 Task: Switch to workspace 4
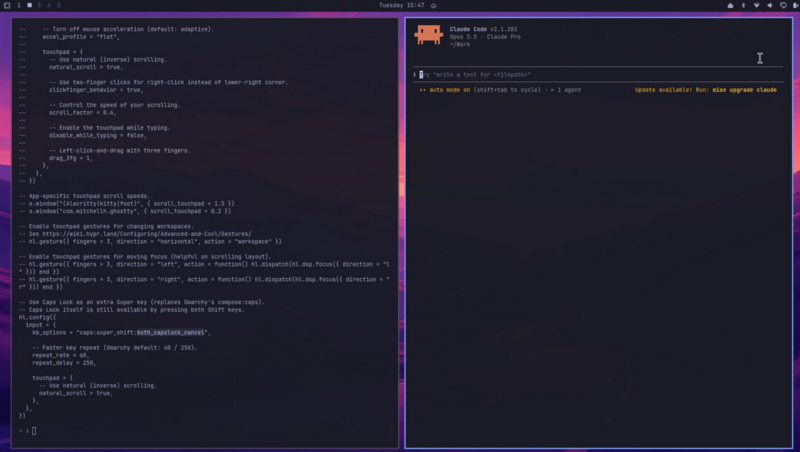(49, 5)
